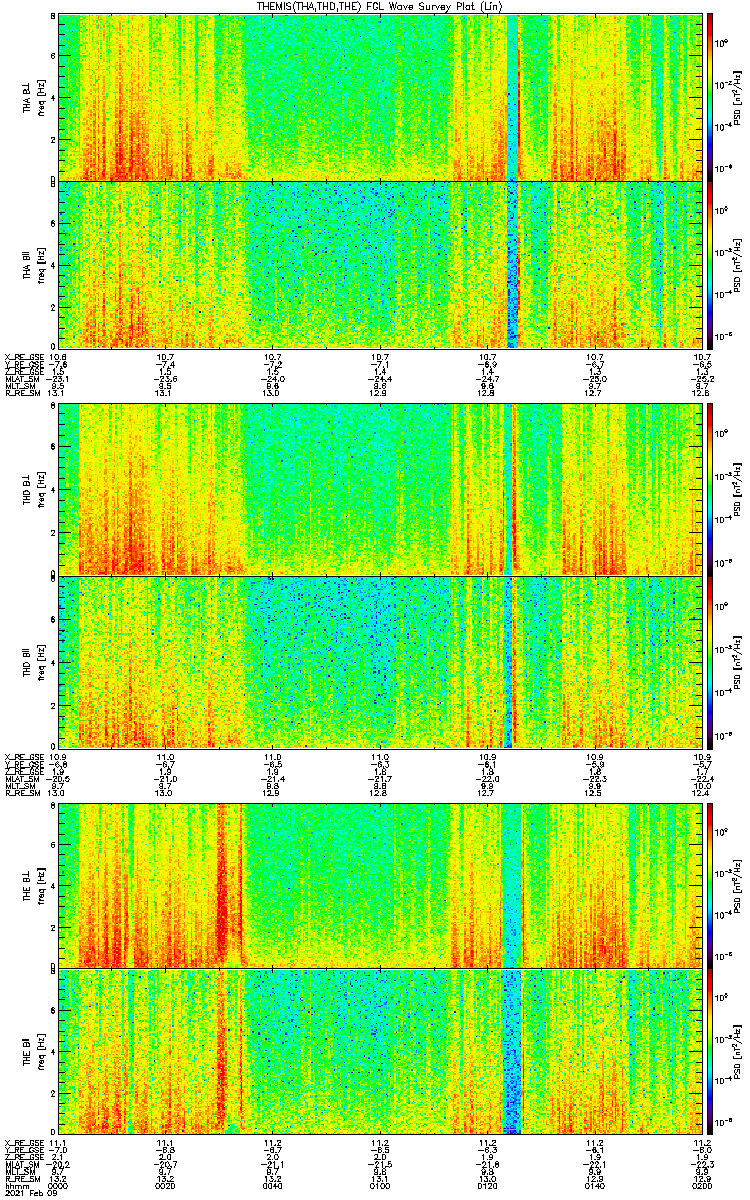Image resolution: width=750 pixels, height=1200 pixels.
Task: Click the 0200 time tick label
Action: [702, 1184]
